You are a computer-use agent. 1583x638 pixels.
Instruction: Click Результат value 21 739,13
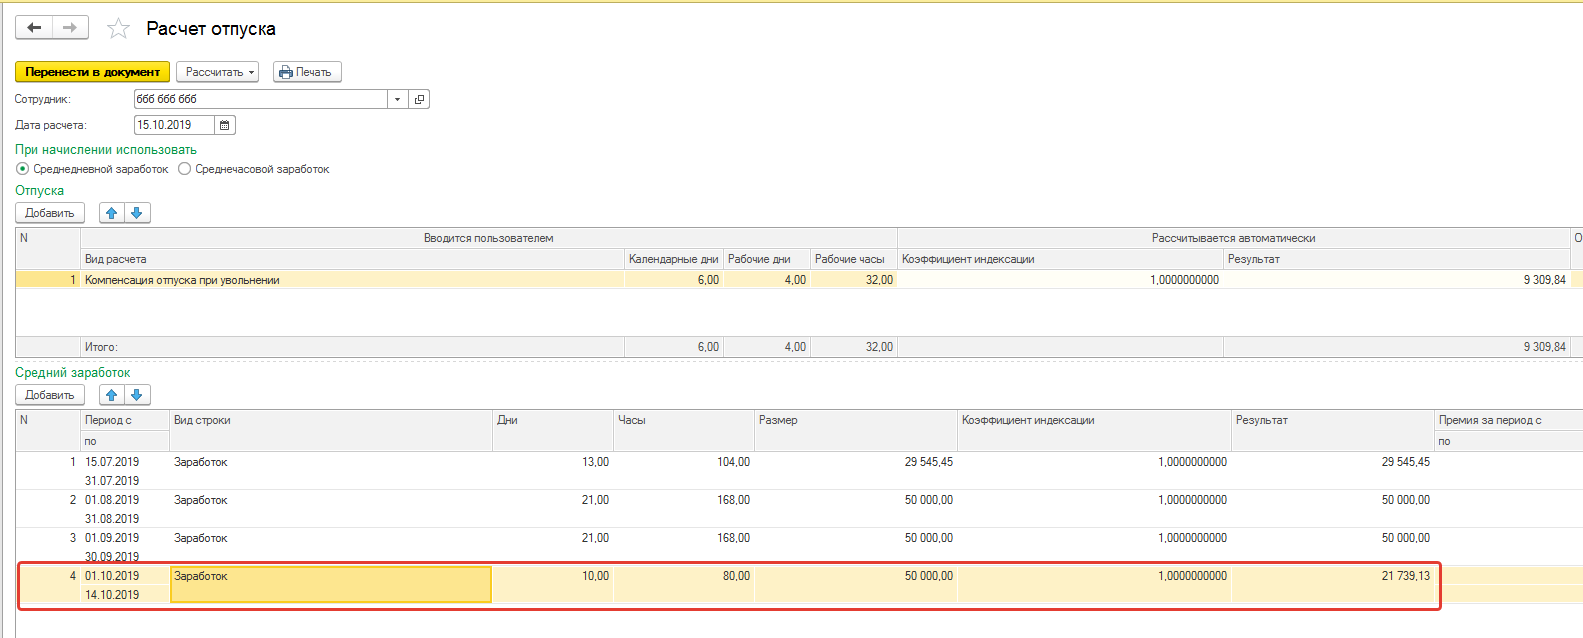coord(1406,576)
